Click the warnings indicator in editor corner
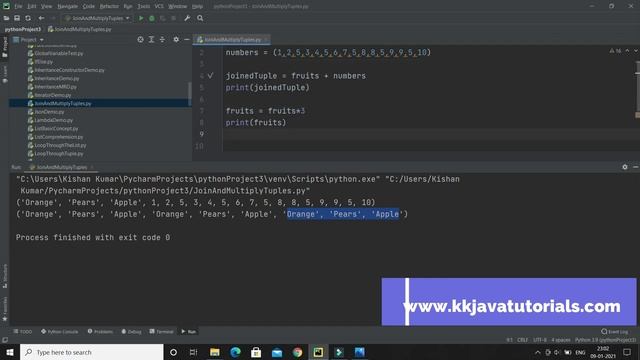This screenshot has width=640, height=360. pyautogui.click(x=615, y=51)
